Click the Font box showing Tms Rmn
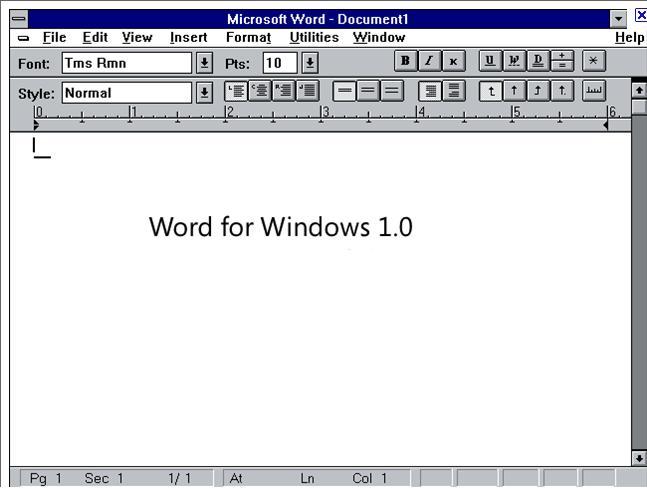647x489 pixels. (x=127, y=63)
